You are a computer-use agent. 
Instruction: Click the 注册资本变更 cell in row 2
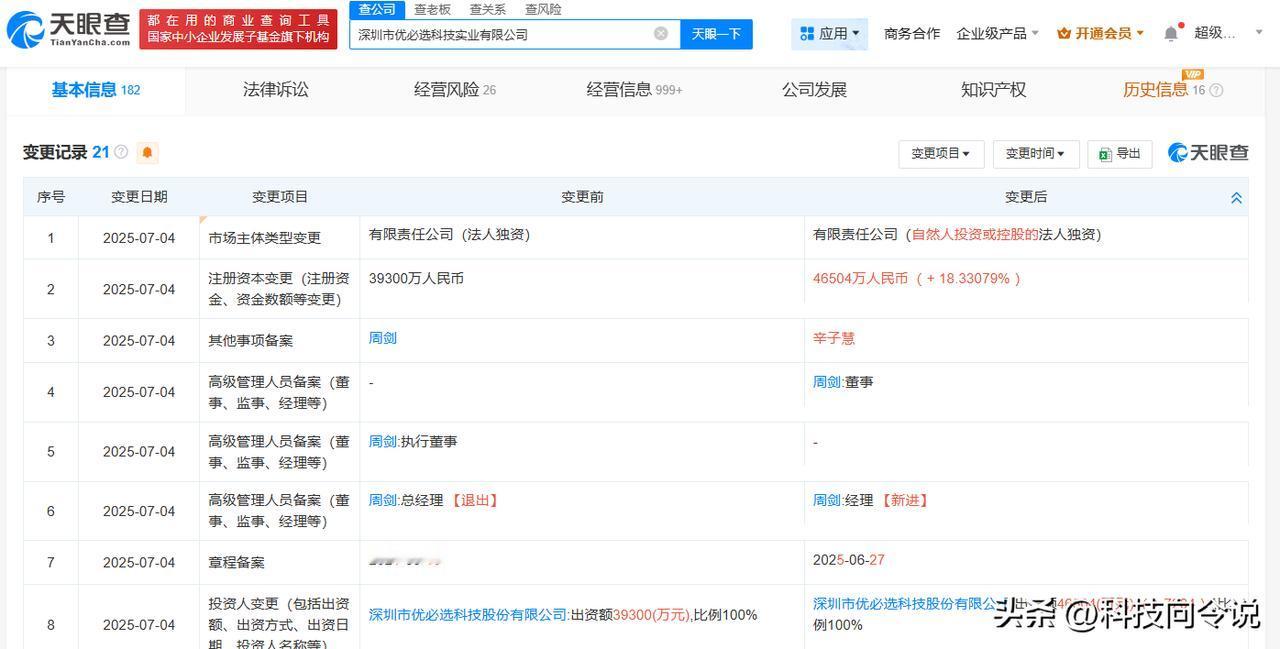click(x=279, y=289)
